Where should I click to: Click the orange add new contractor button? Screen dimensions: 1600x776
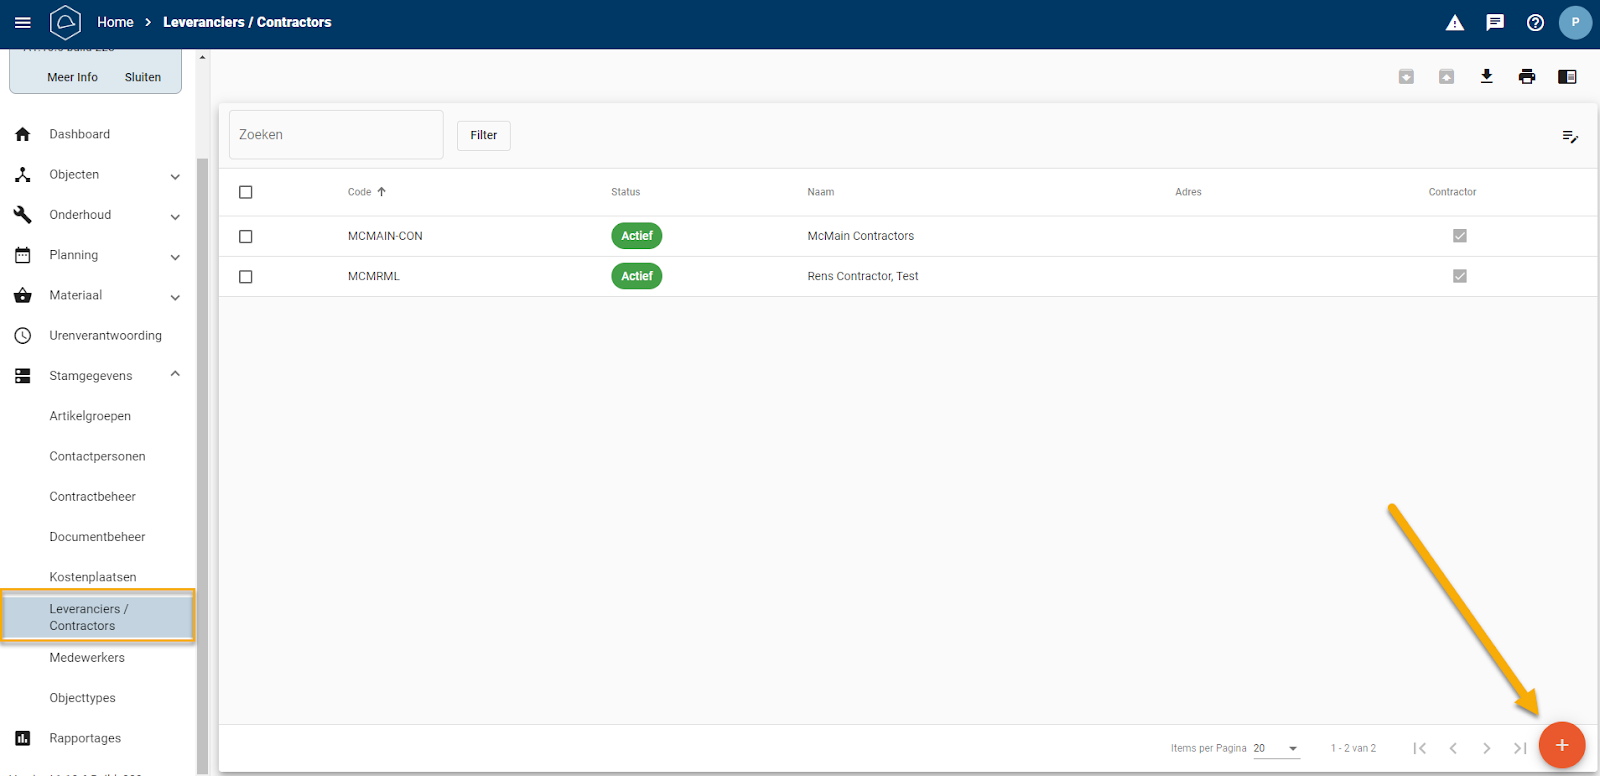point(1561,745)
